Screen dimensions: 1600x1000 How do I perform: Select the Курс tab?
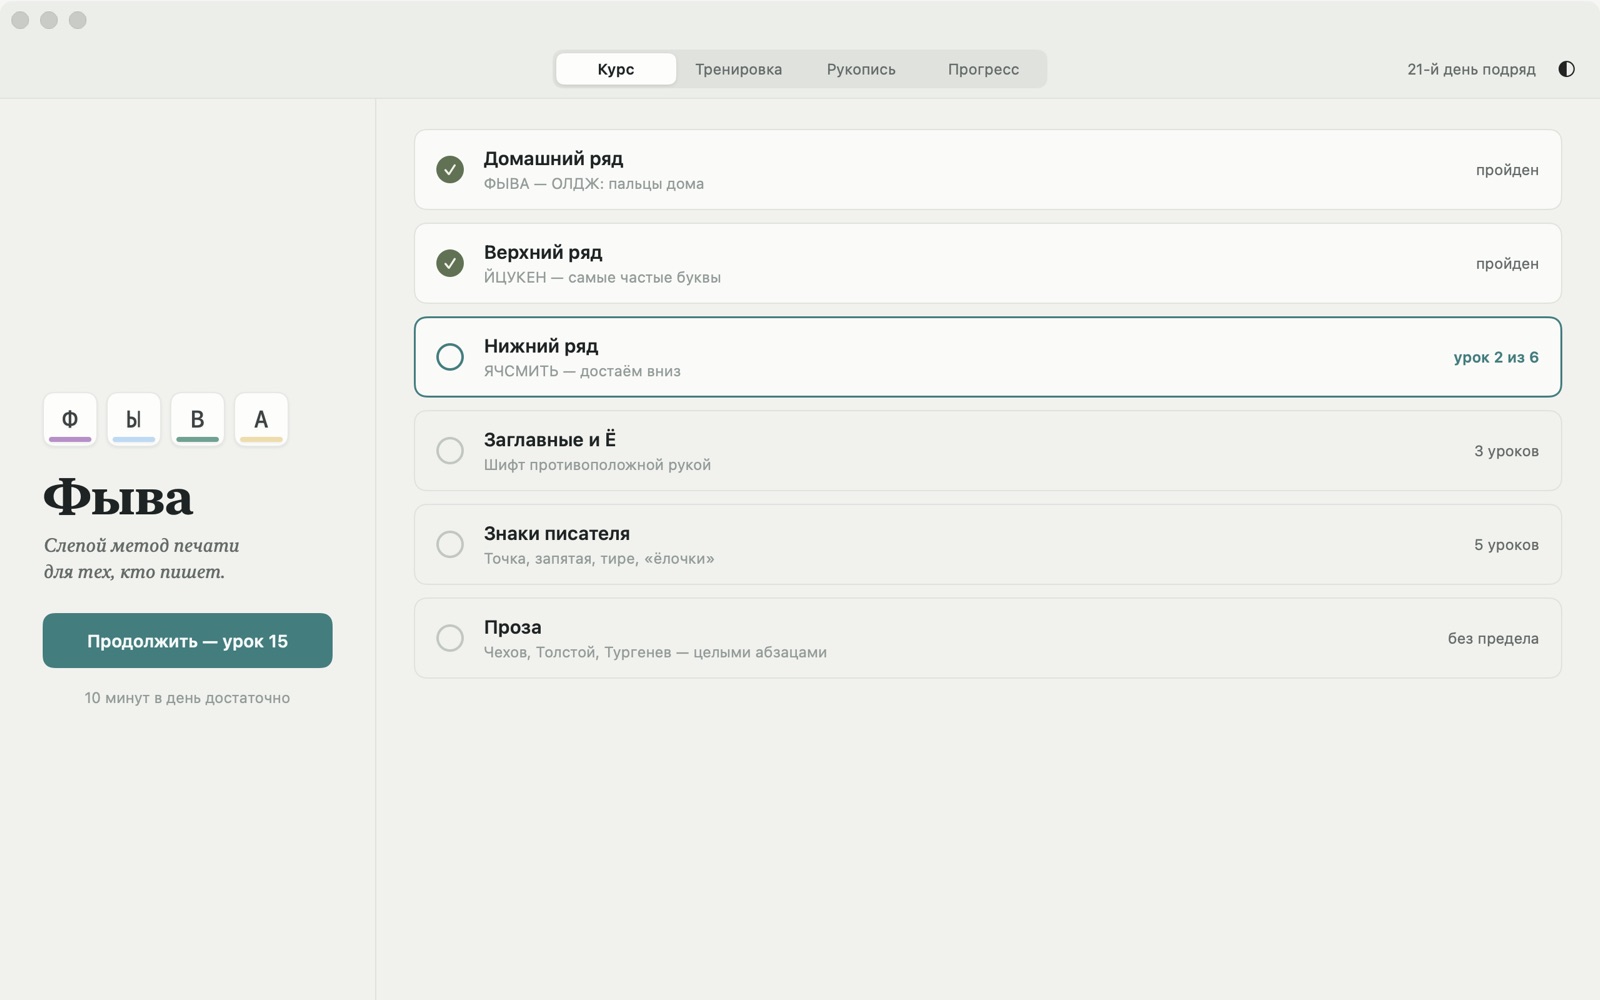(616, 69)
